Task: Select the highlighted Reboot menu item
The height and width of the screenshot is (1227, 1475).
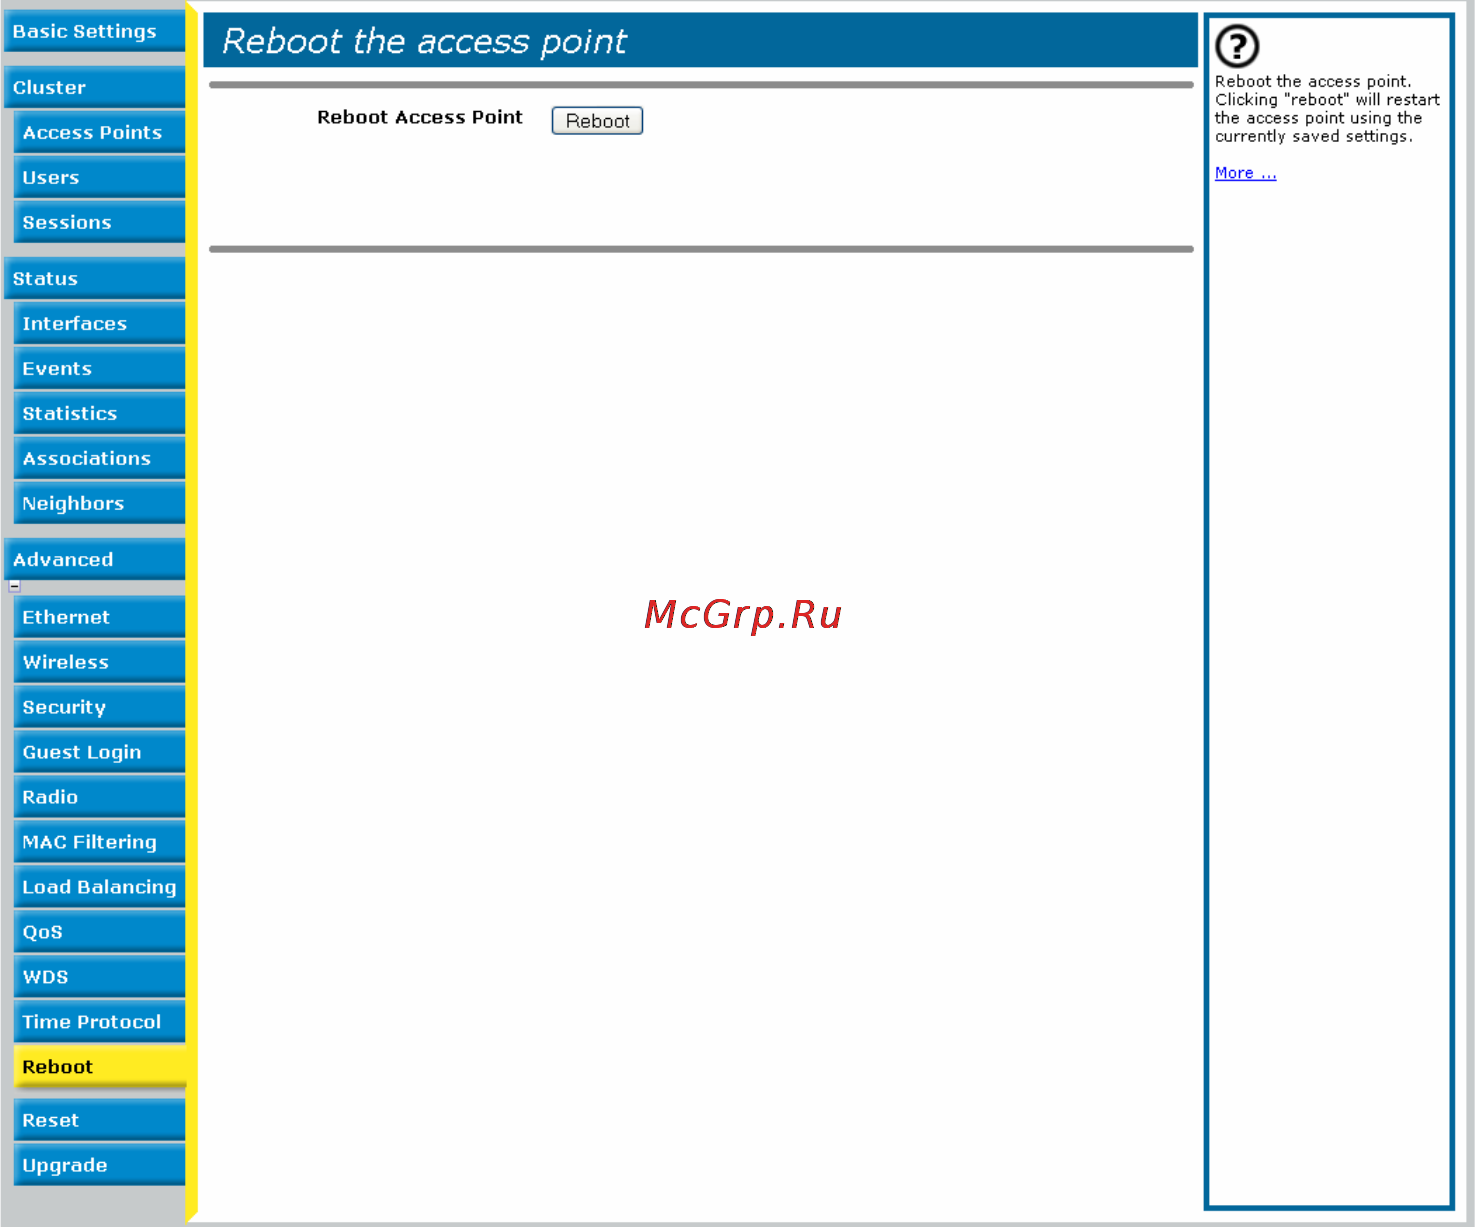Action: click(x=99, y=1067)
